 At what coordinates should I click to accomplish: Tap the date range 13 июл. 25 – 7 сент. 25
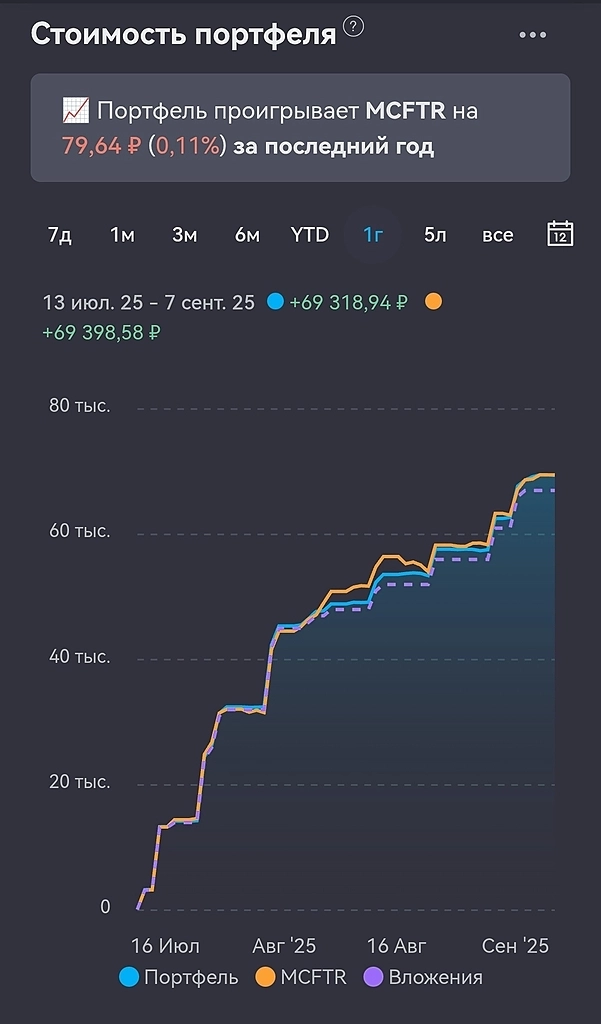[x=148, y=302]
